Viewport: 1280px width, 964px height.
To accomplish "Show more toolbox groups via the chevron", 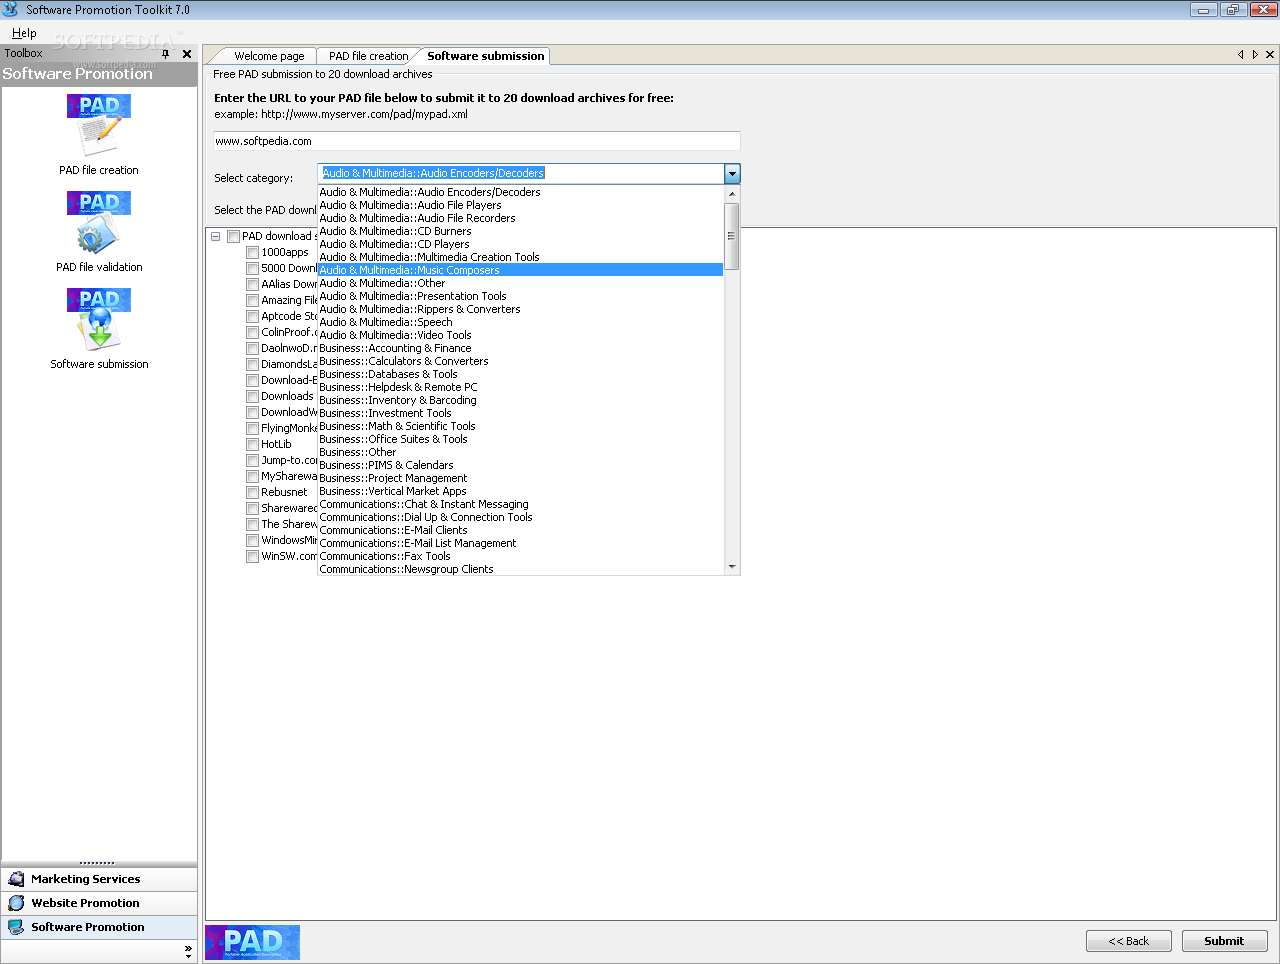I will [x=188, y=951].
